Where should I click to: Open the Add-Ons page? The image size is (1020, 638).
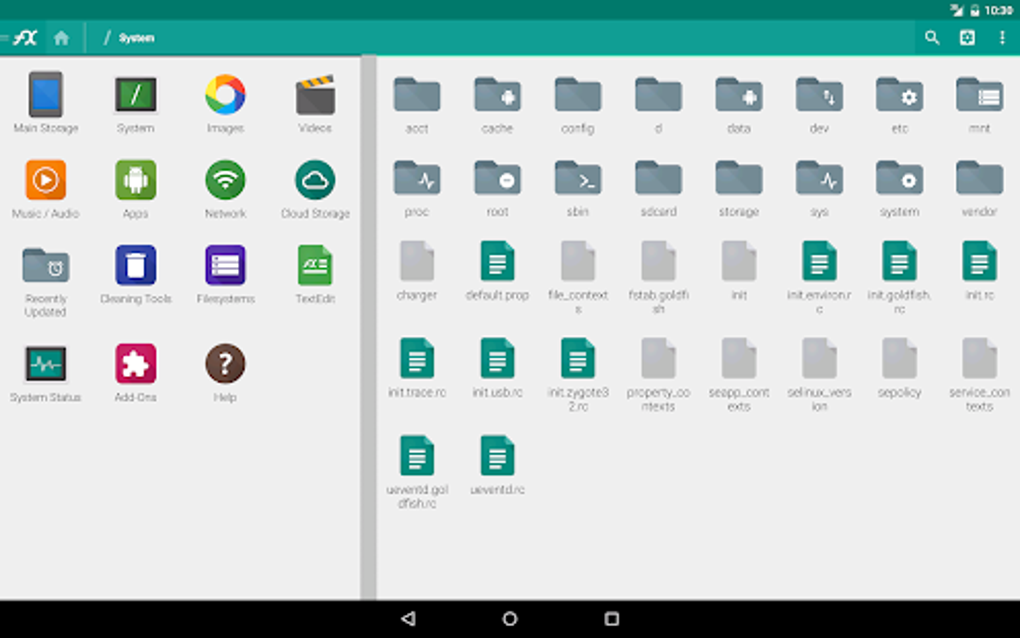(135, 362)
